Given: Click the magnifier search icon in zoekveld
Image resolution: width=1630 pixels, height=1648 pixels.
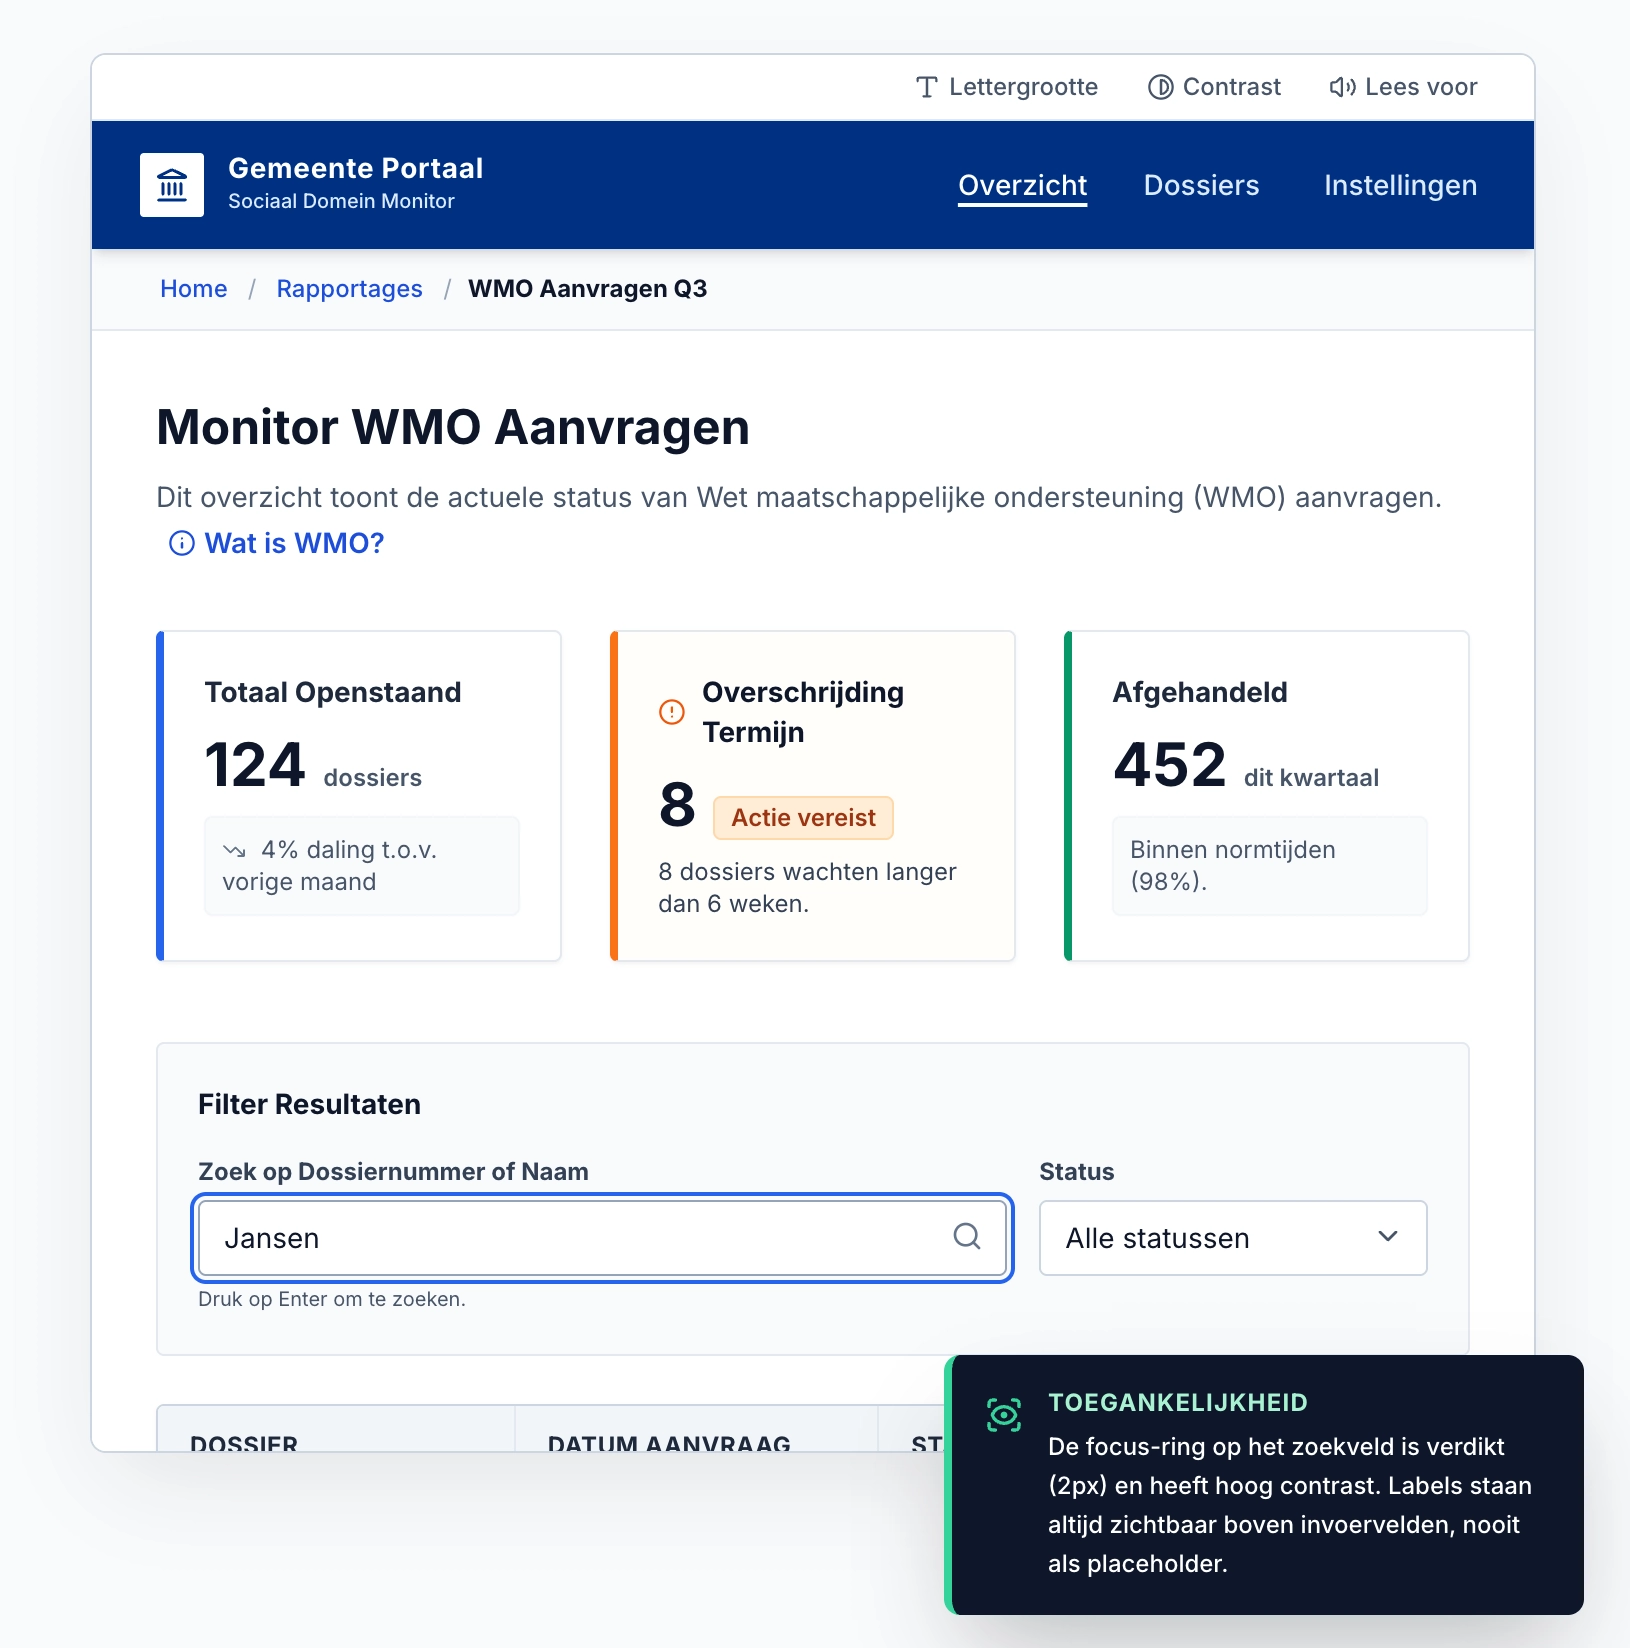Looking at the screenshot, I should (x=967, y=1237).
